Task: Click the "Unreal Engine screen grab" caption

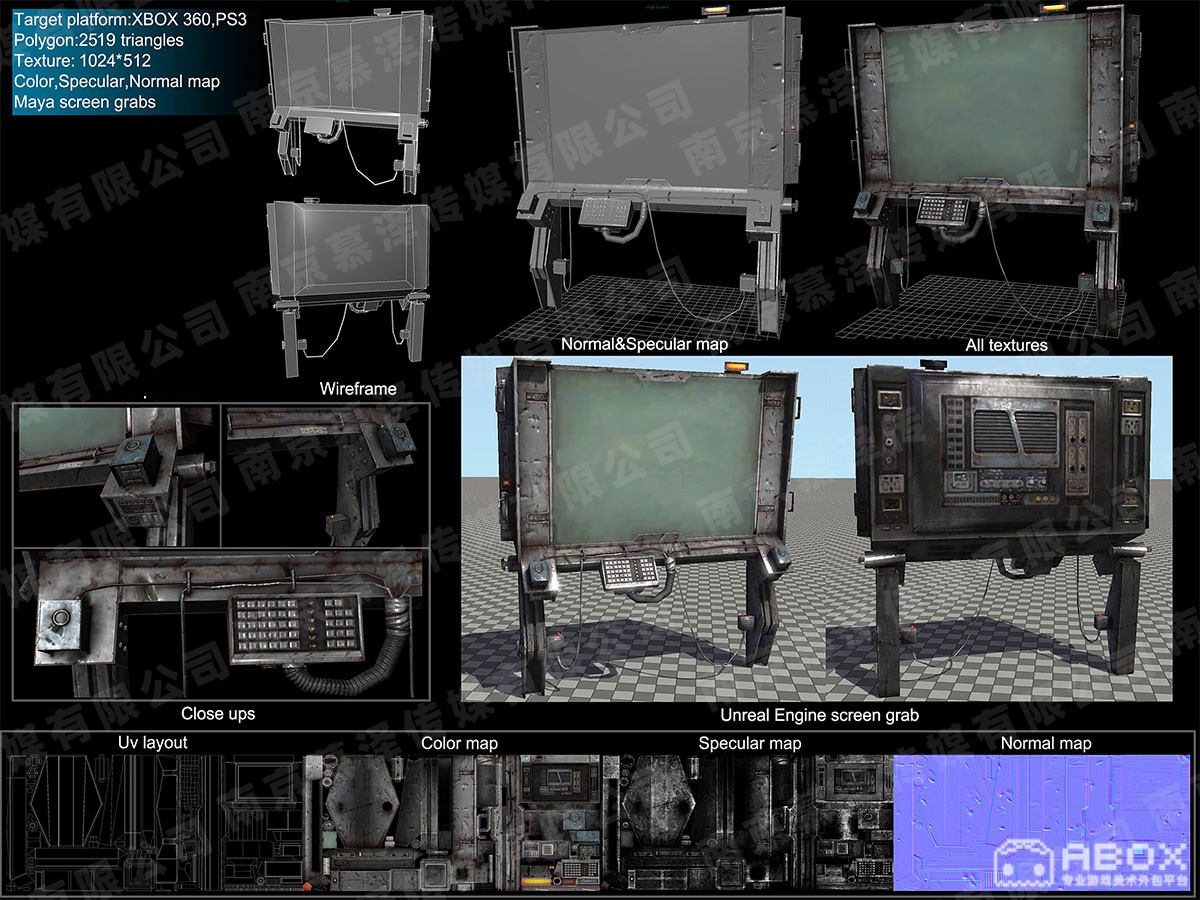Action: coord(819,716)
